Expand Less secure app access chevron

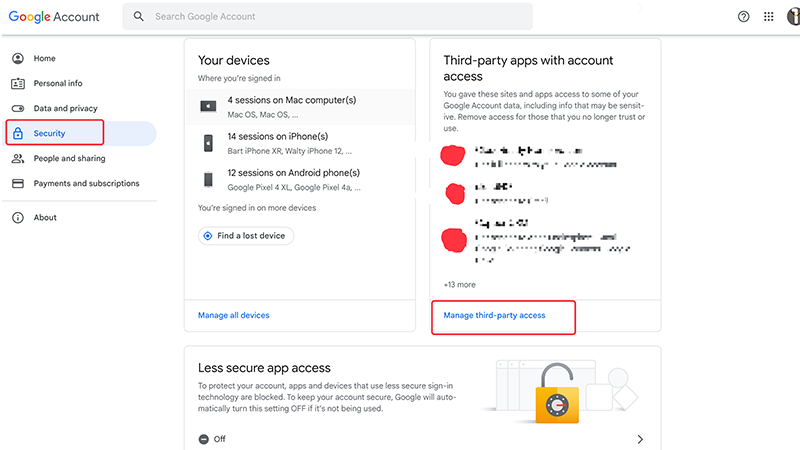coord(640,439)
